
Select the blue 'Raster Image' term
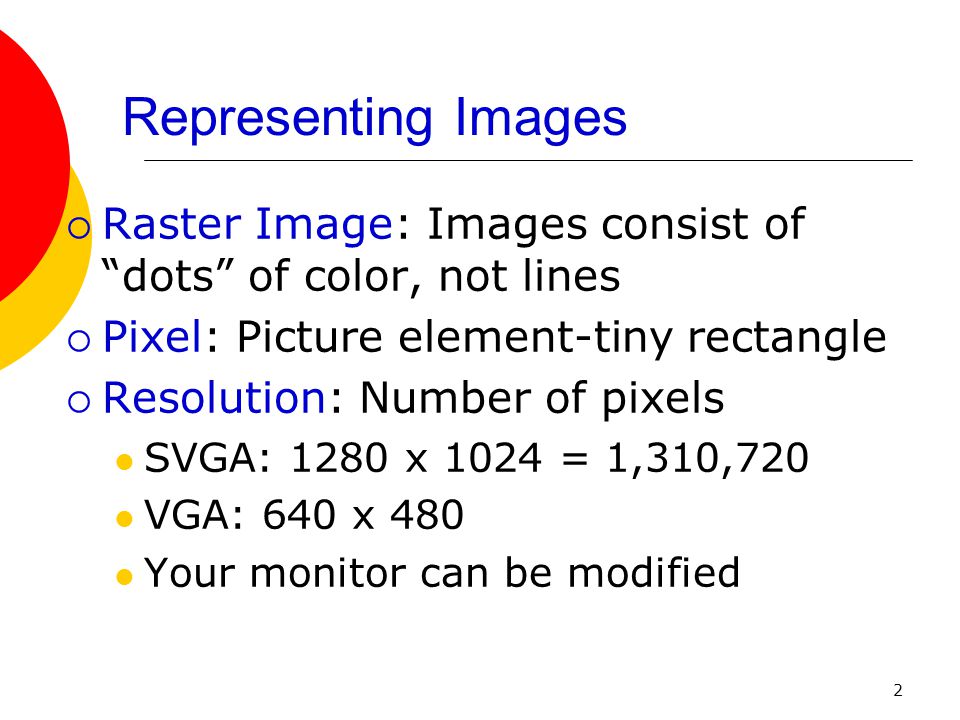pyautogui.click(x=248, y=224)
